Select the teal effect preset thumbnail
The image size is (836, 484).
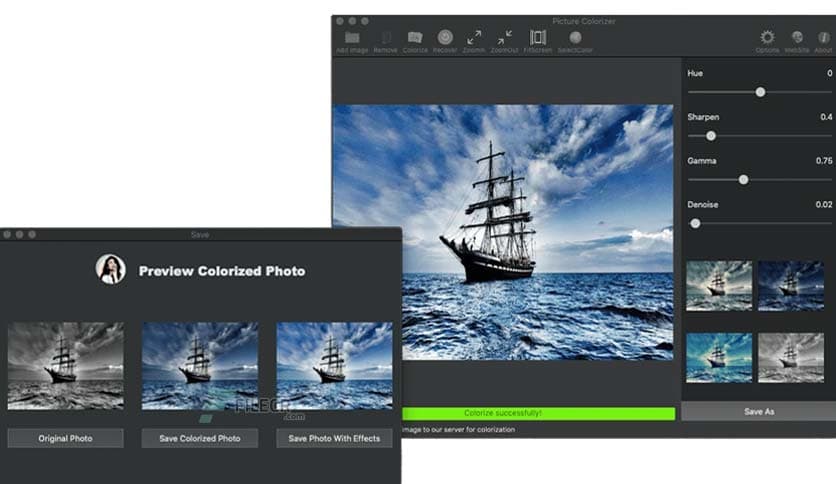[719, 358]
